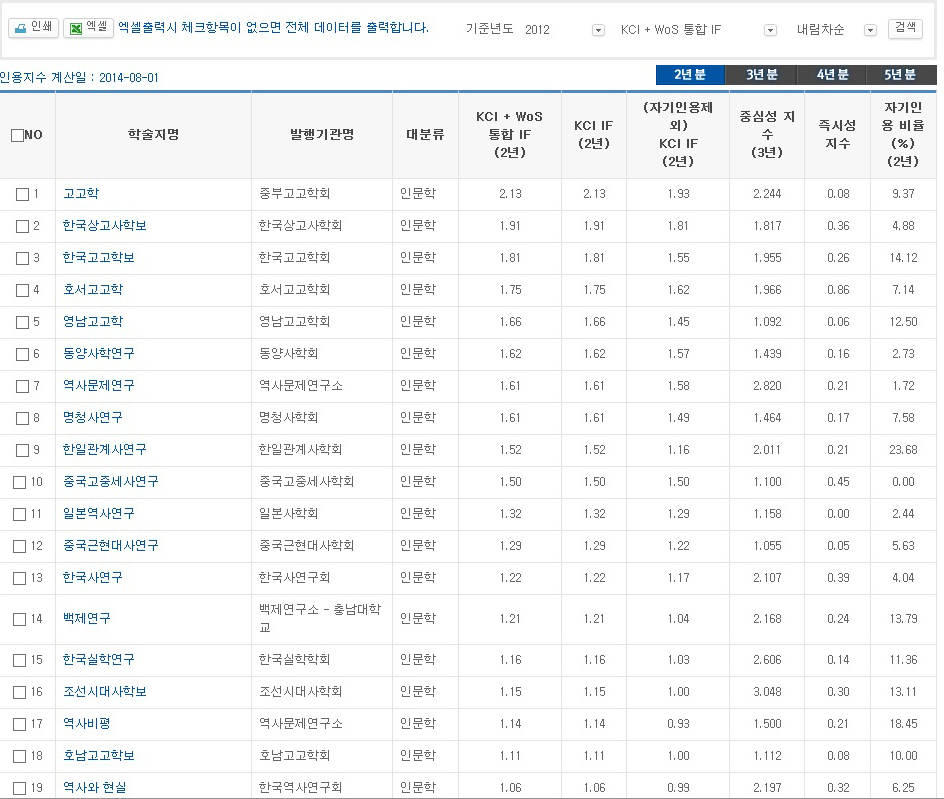This screenshot has width=944, height=799.
Task: Switch to the 4년분 tab
Action: (x=832, y=75)
